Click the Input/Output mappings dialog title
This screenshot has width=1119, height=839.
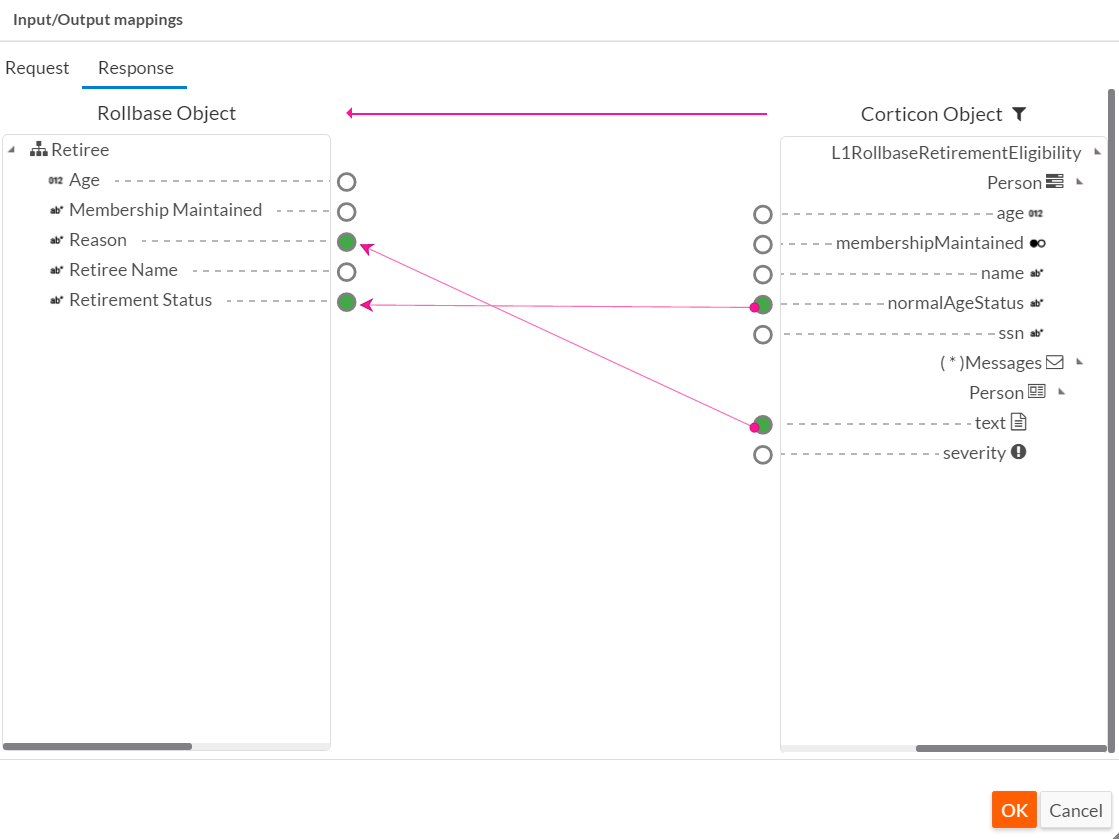(98, 19)
